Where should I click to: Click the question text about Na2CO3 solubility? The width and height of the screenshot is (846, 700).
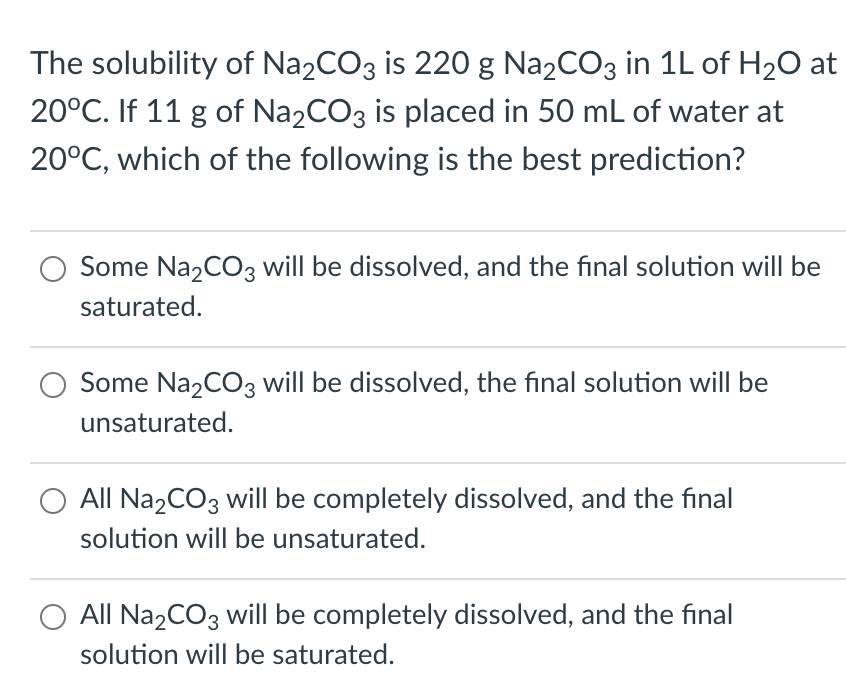[x=430, y=110]
